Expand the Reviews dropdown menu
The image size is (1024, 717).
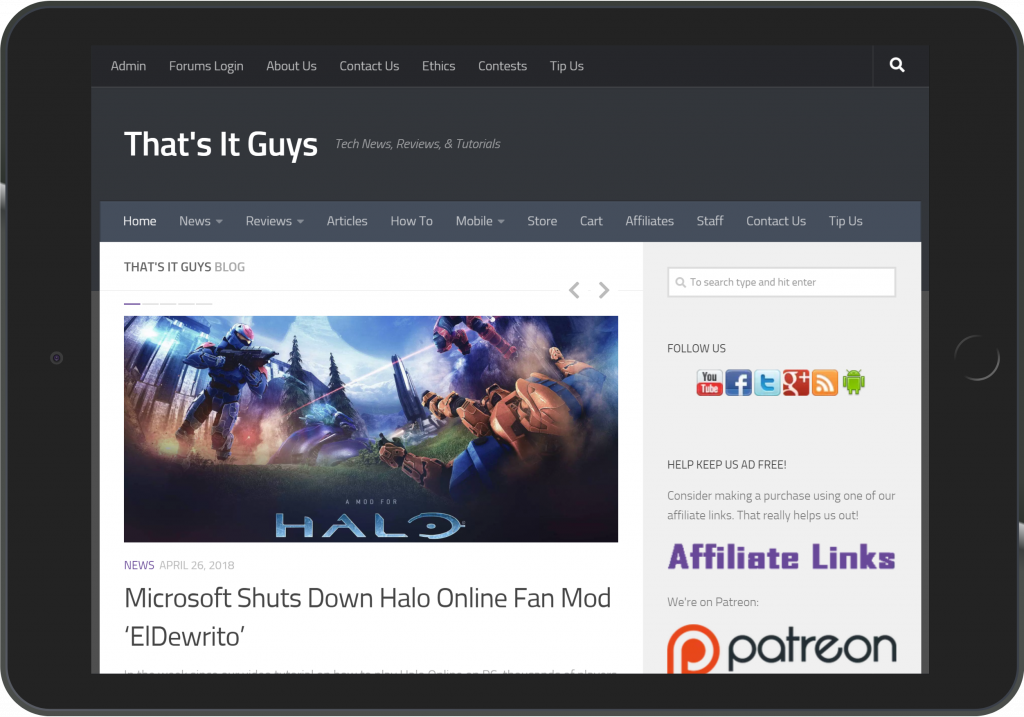point(274,221)
